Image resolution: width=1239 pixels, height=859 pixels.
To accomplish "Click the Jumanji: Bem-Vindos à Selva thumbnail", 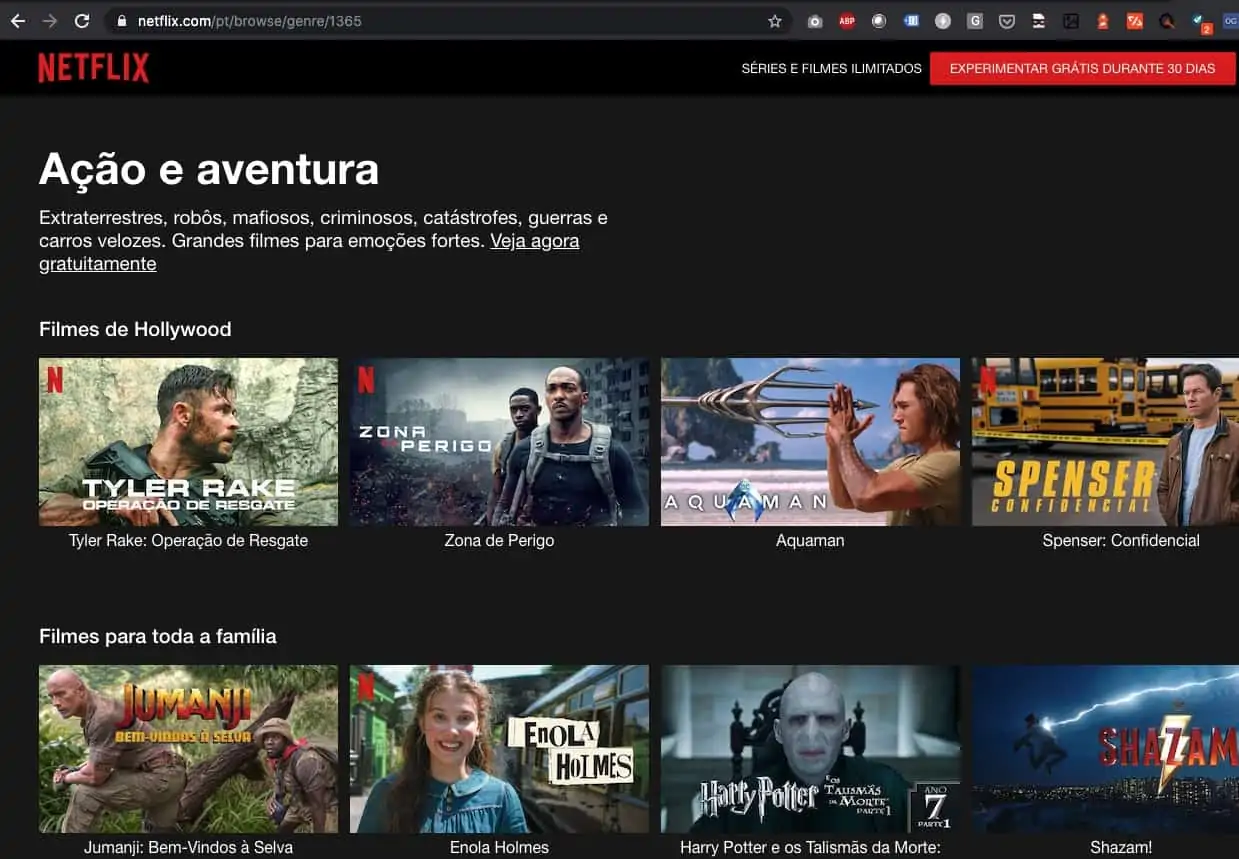I will [188, 748].
